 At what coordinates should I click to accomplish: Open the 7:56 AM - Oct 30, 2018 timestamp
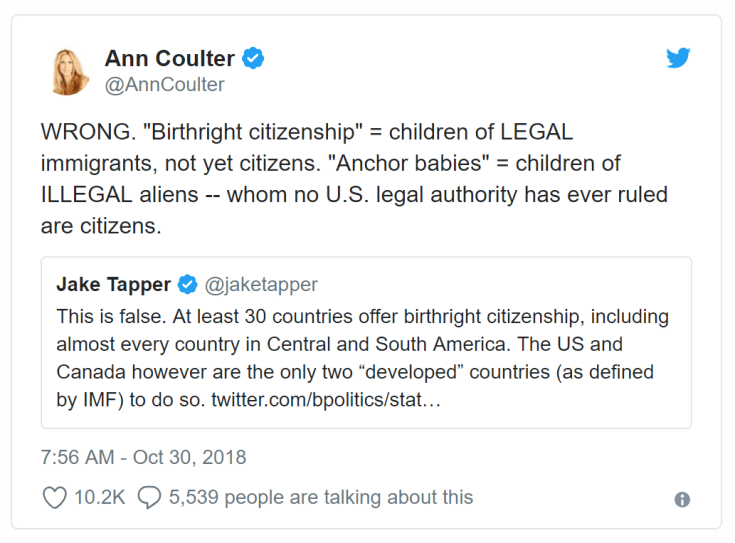pos(143,458)
